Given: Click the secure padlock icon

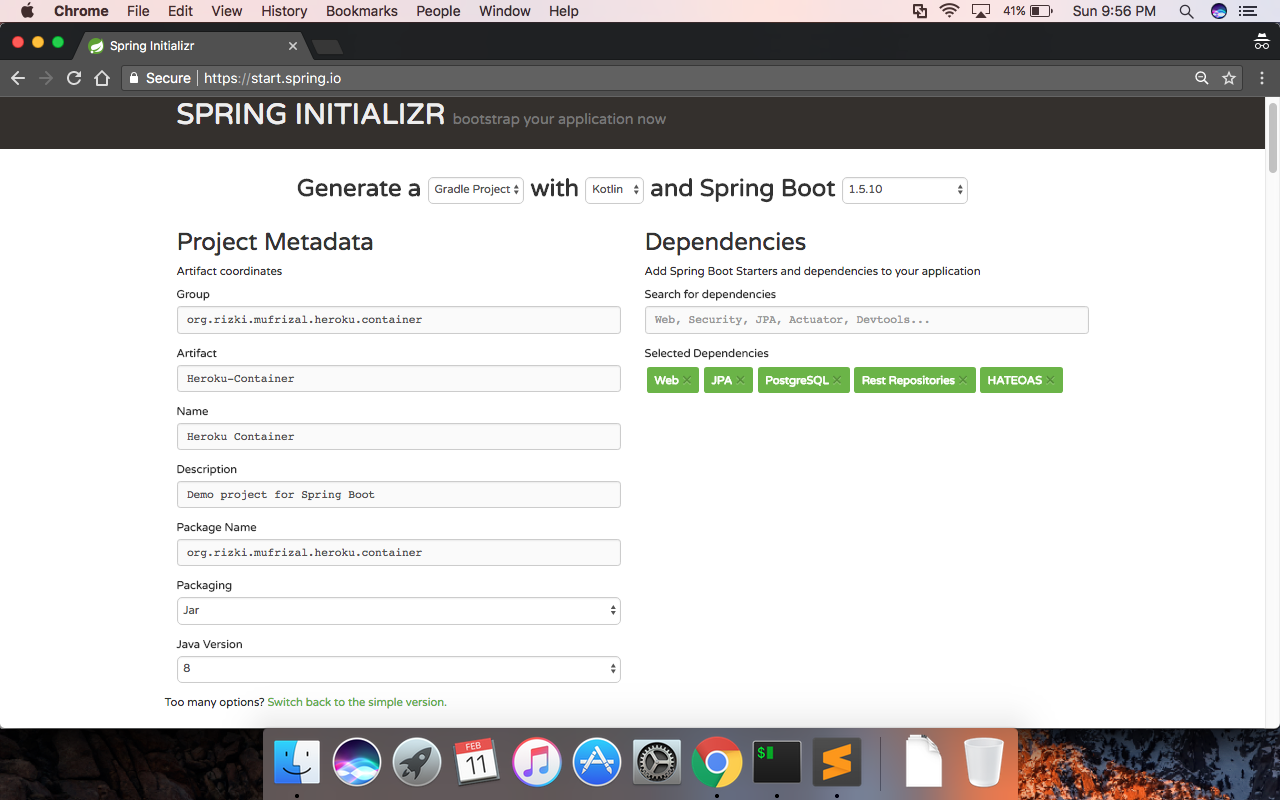Looking at the screenshot, I should [x=135, y=78].
